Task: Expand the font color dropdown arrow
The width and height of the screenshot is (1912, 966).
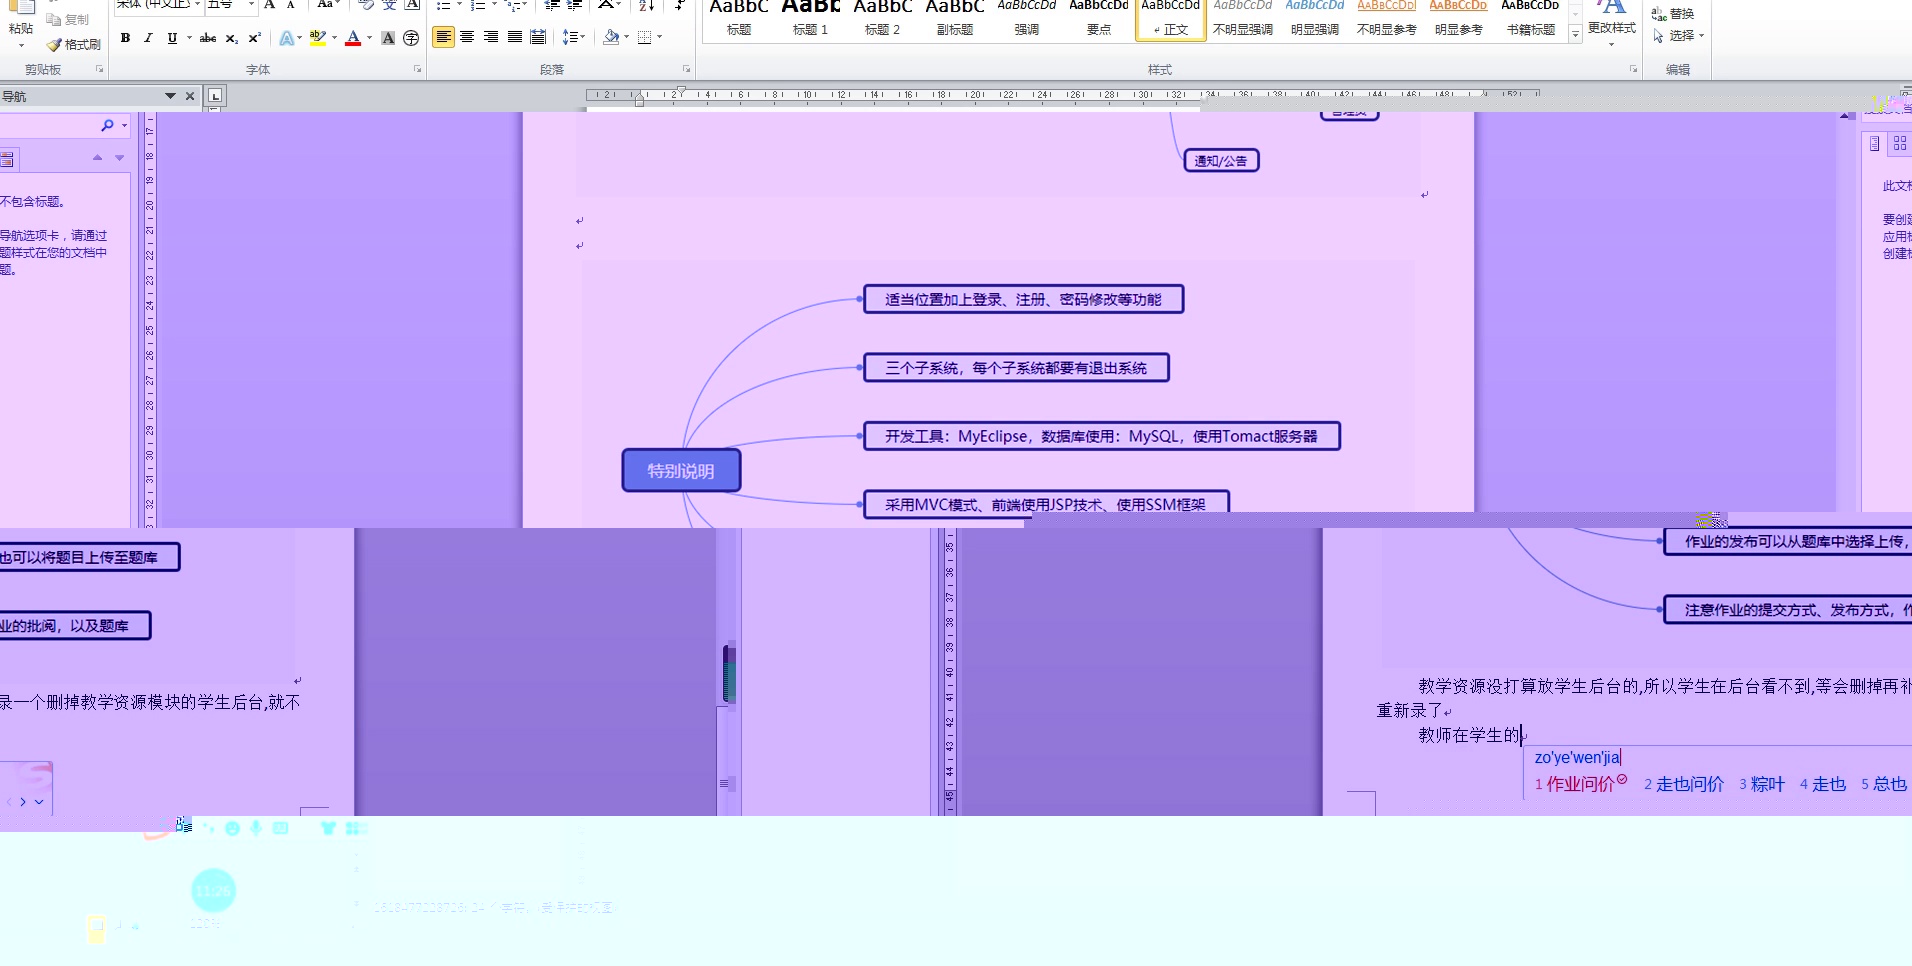Action: click(x=368, y=39)
